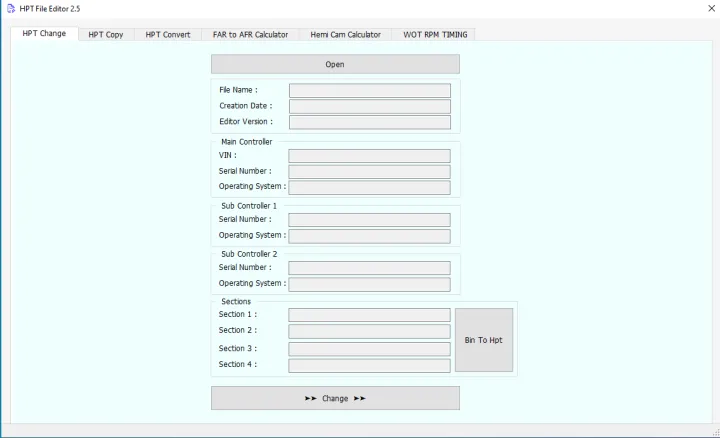Click the Section 3 field
The width and height of the screenshot is (720, 438).
click(x=369, y=349)
